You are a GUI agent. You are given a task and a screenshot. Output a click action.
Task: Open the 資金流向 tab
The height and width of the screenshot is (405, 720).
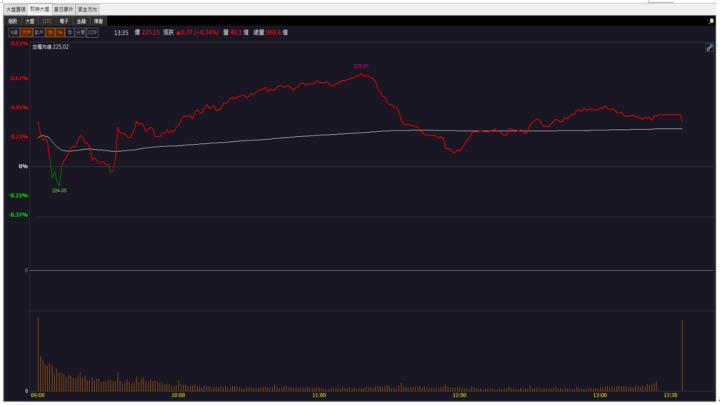88,8
